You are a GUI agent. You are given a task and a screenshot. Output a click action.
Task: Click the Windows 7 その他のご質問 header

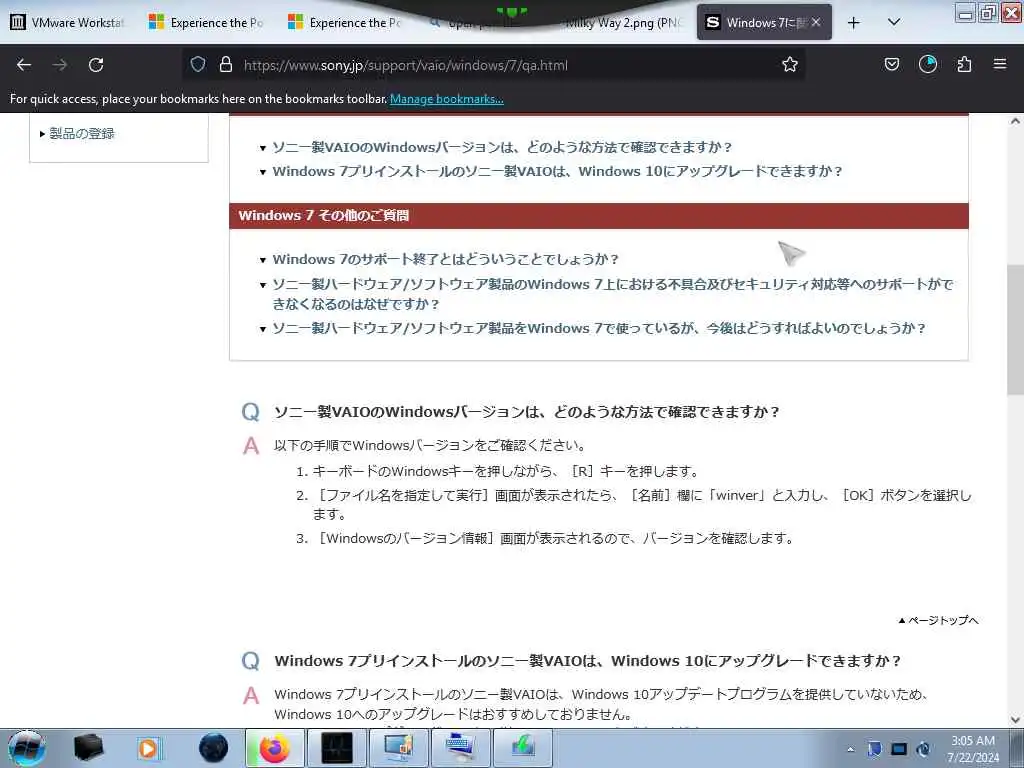[x=599, y=216]
